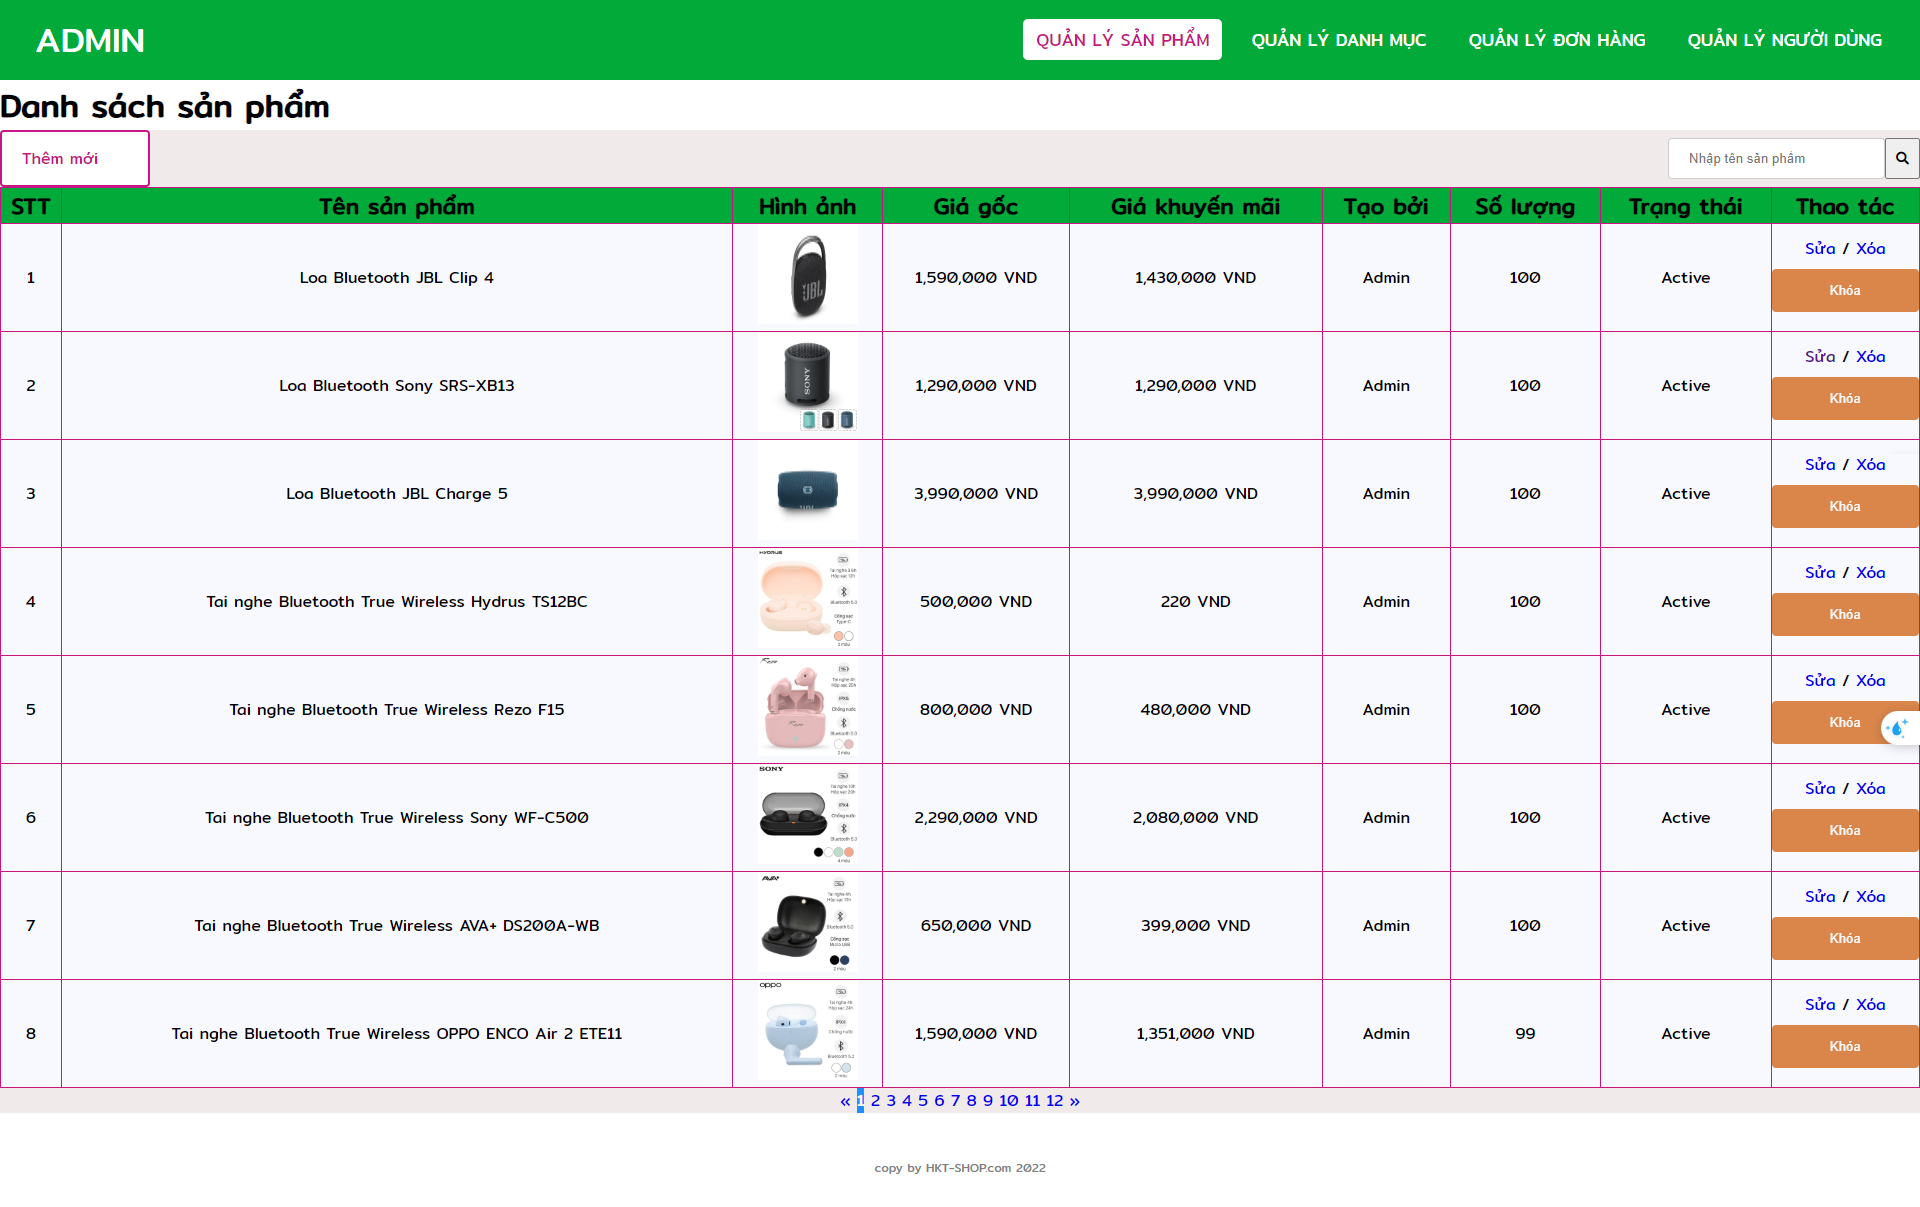Viewport: 1920px width, 1207px height.
Task: Open Quản lý đơn hàng menu
Action: (1556, 40)
